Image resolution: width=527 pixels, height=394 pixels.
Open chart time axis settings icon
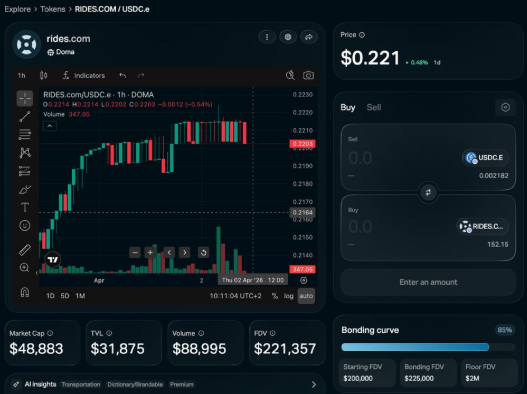pos(303,280)
